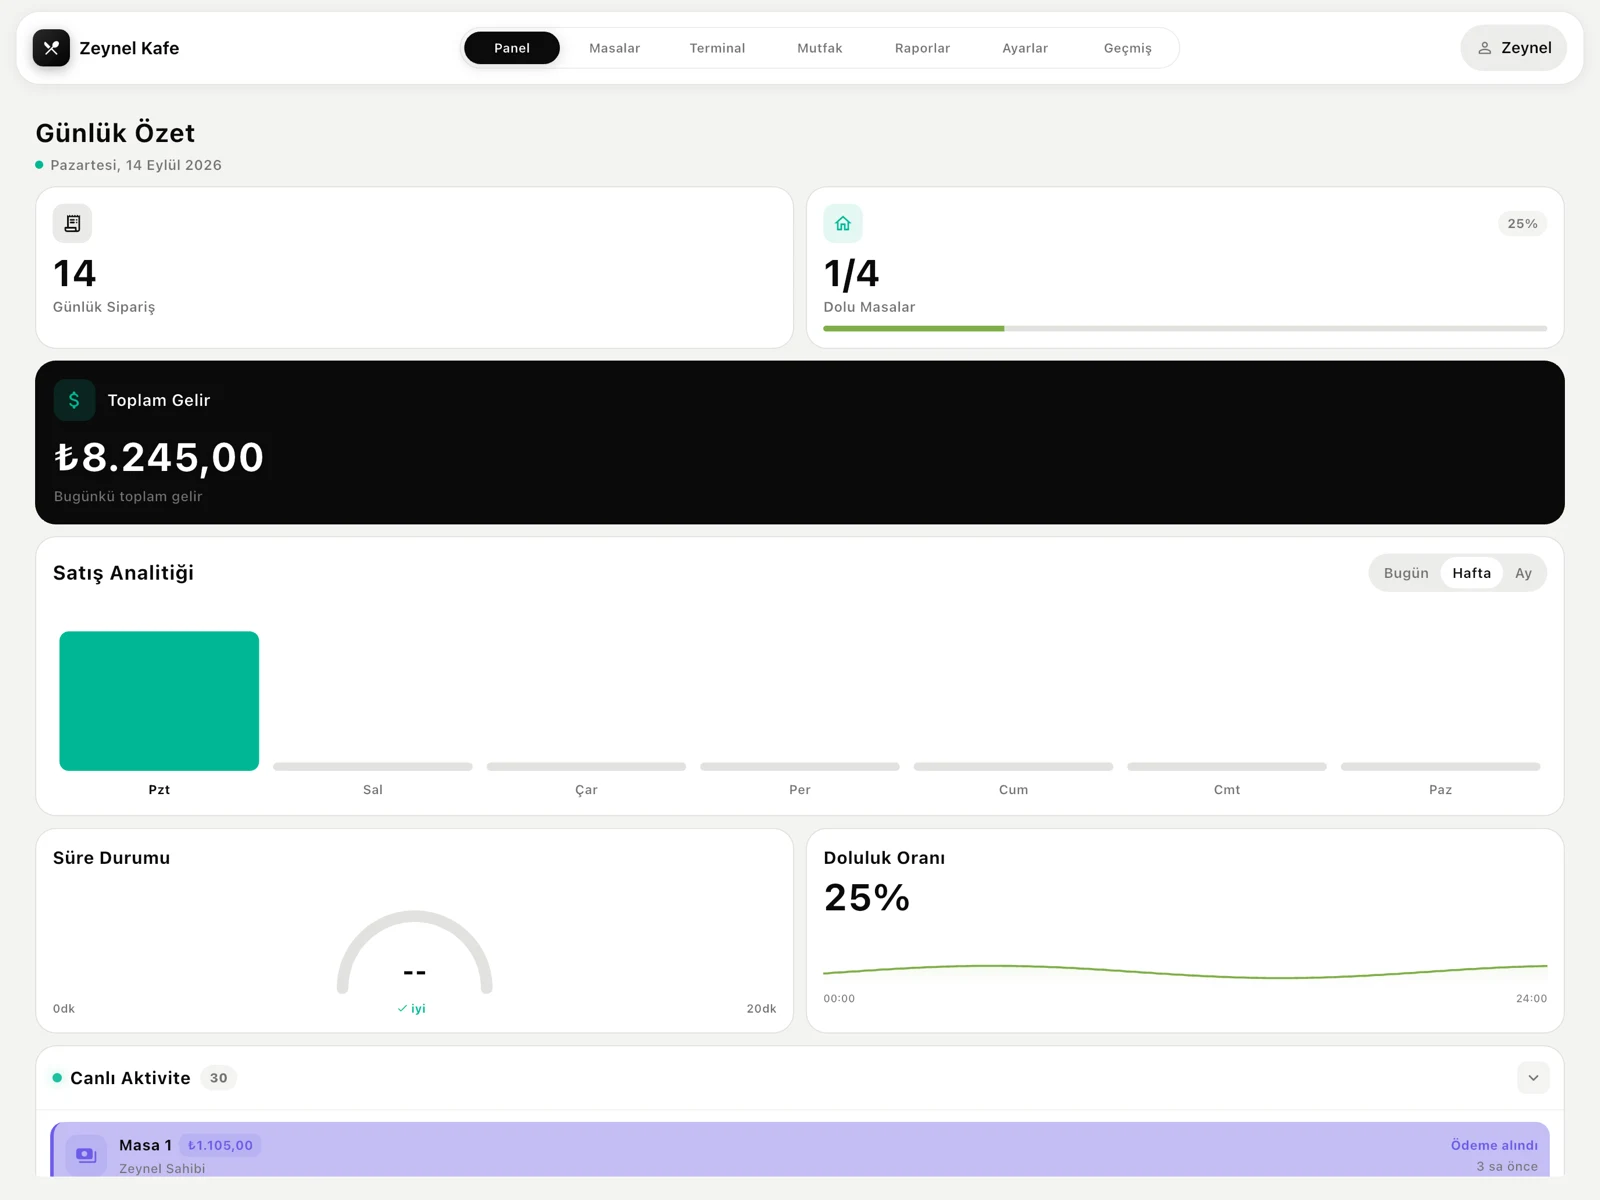1600x1200 pixels.
Task: Open the Geçmiş tab
Action: 1128,48
